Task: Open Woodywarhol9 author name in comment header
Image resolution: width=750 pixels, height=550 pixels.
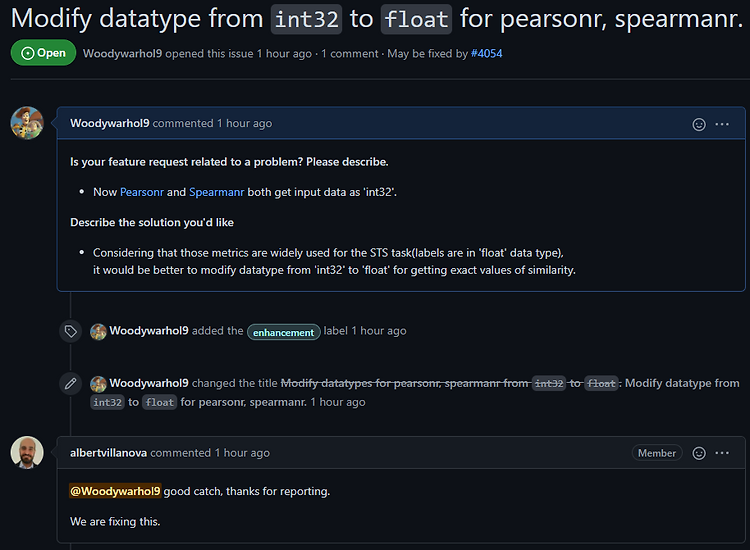Action: point(110,123)
